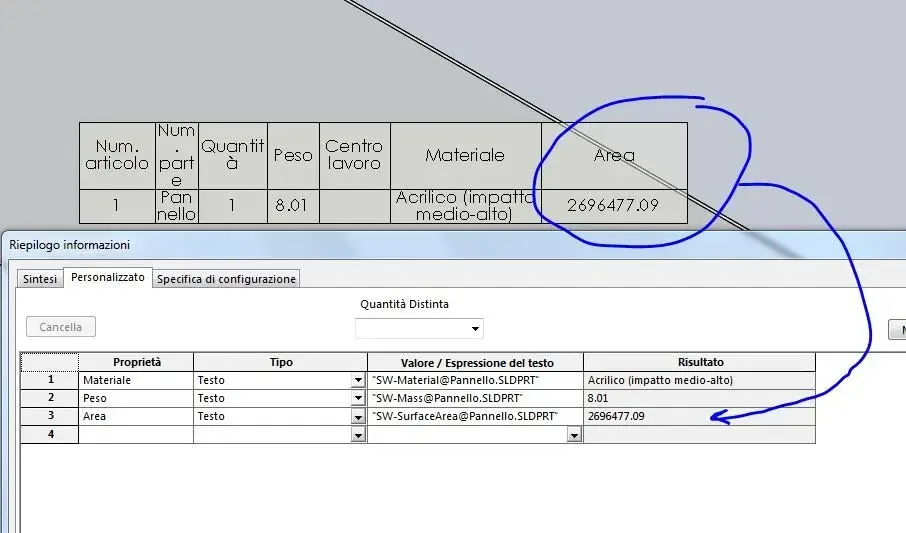This screenshot has width=906, height=533.
Task: Click 'Num. articolo' header in drawing table
Action: coord(117,156)
